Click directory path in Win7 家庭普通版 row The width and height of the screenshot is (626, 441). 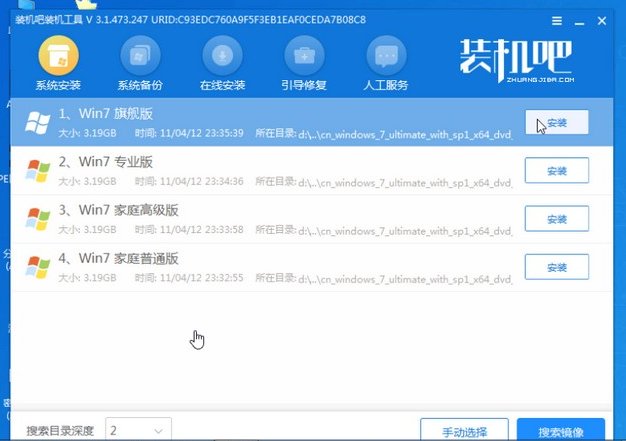405,279
